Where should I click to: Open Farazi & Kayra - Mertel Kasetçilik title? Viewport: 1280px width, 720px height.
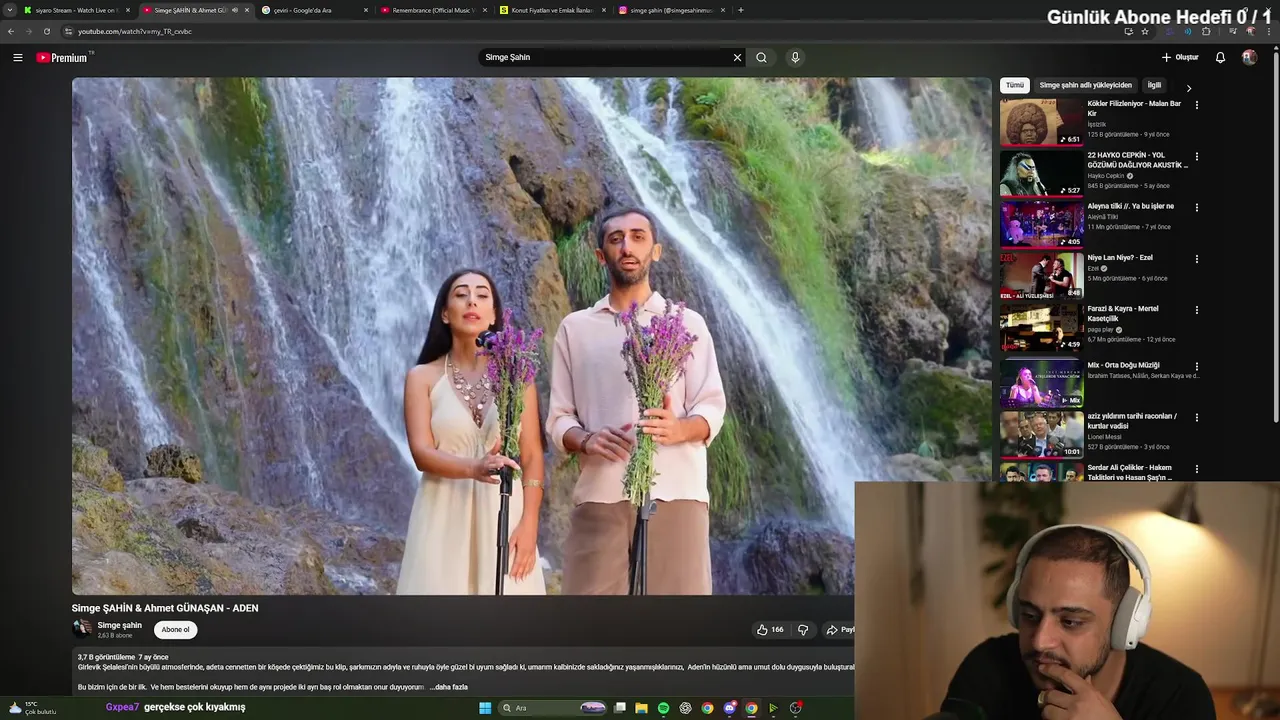[x=1124, y=313]
